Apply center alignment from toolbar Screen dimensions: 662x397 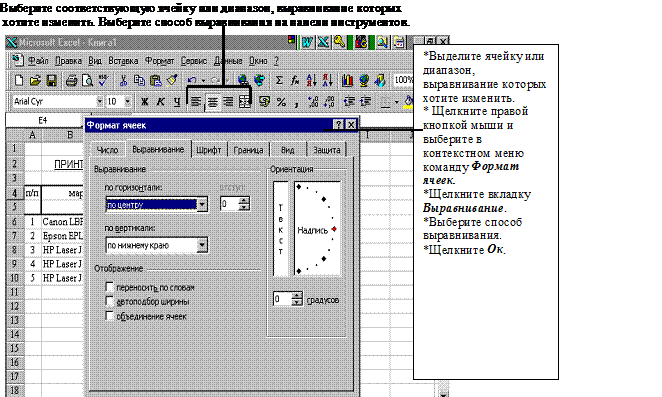coord(212,102)
